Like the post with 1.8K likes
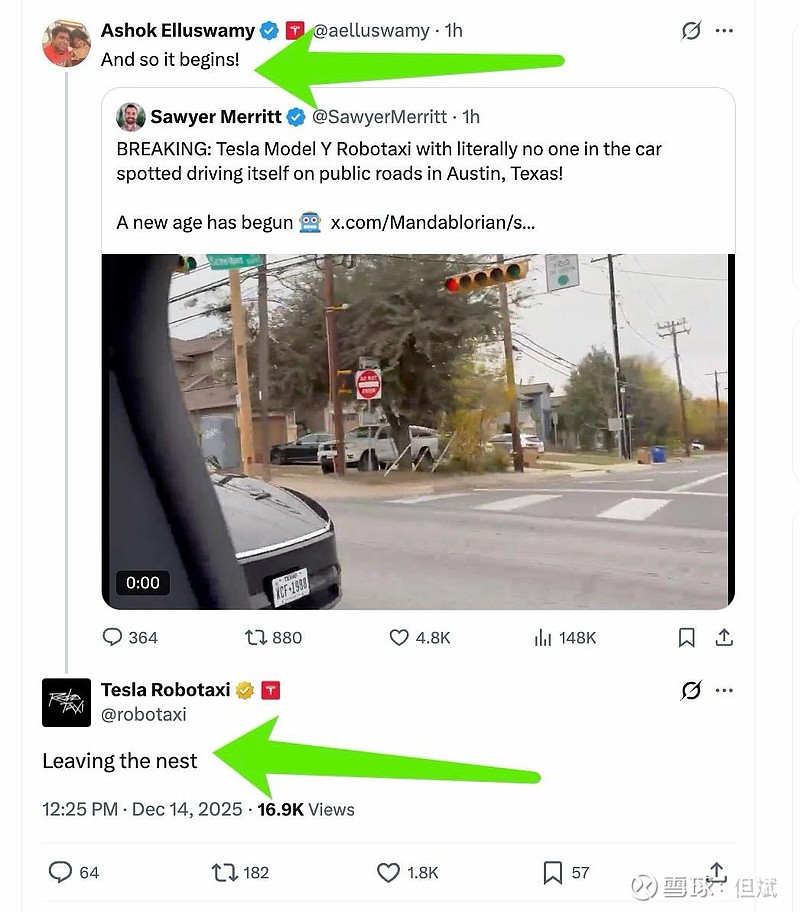 (x=389, y=872)
